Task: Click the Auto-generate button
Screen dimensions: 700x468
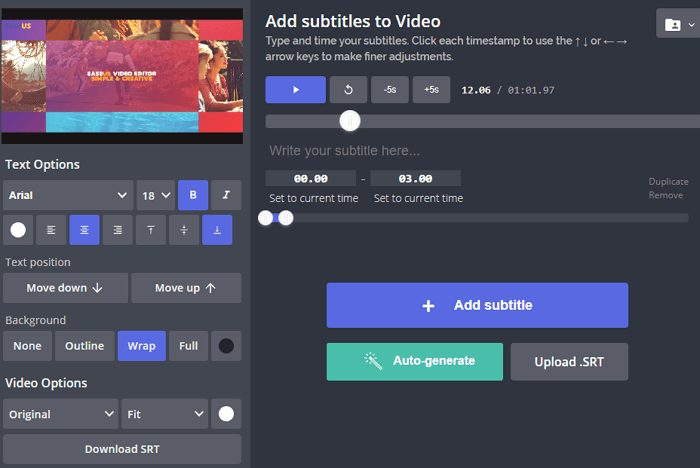Action: tap(414, 361)
